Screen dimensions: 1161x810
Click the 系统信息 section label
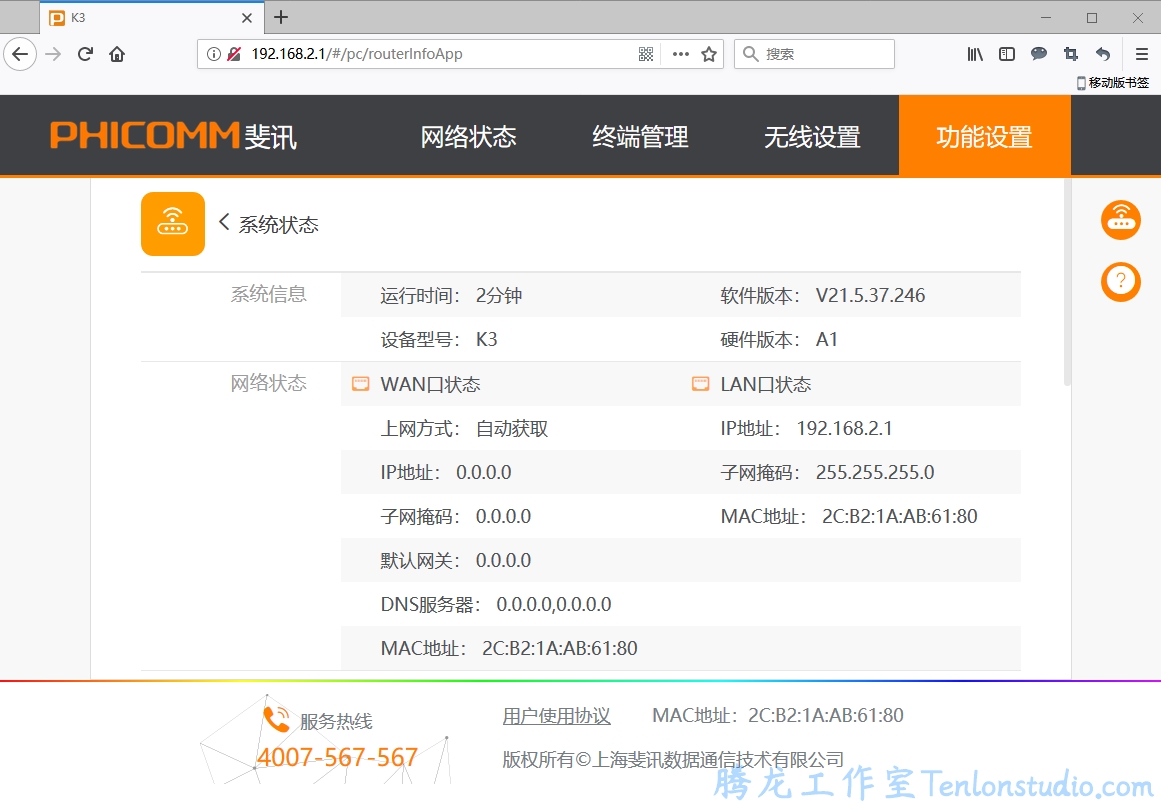point(269,294)
